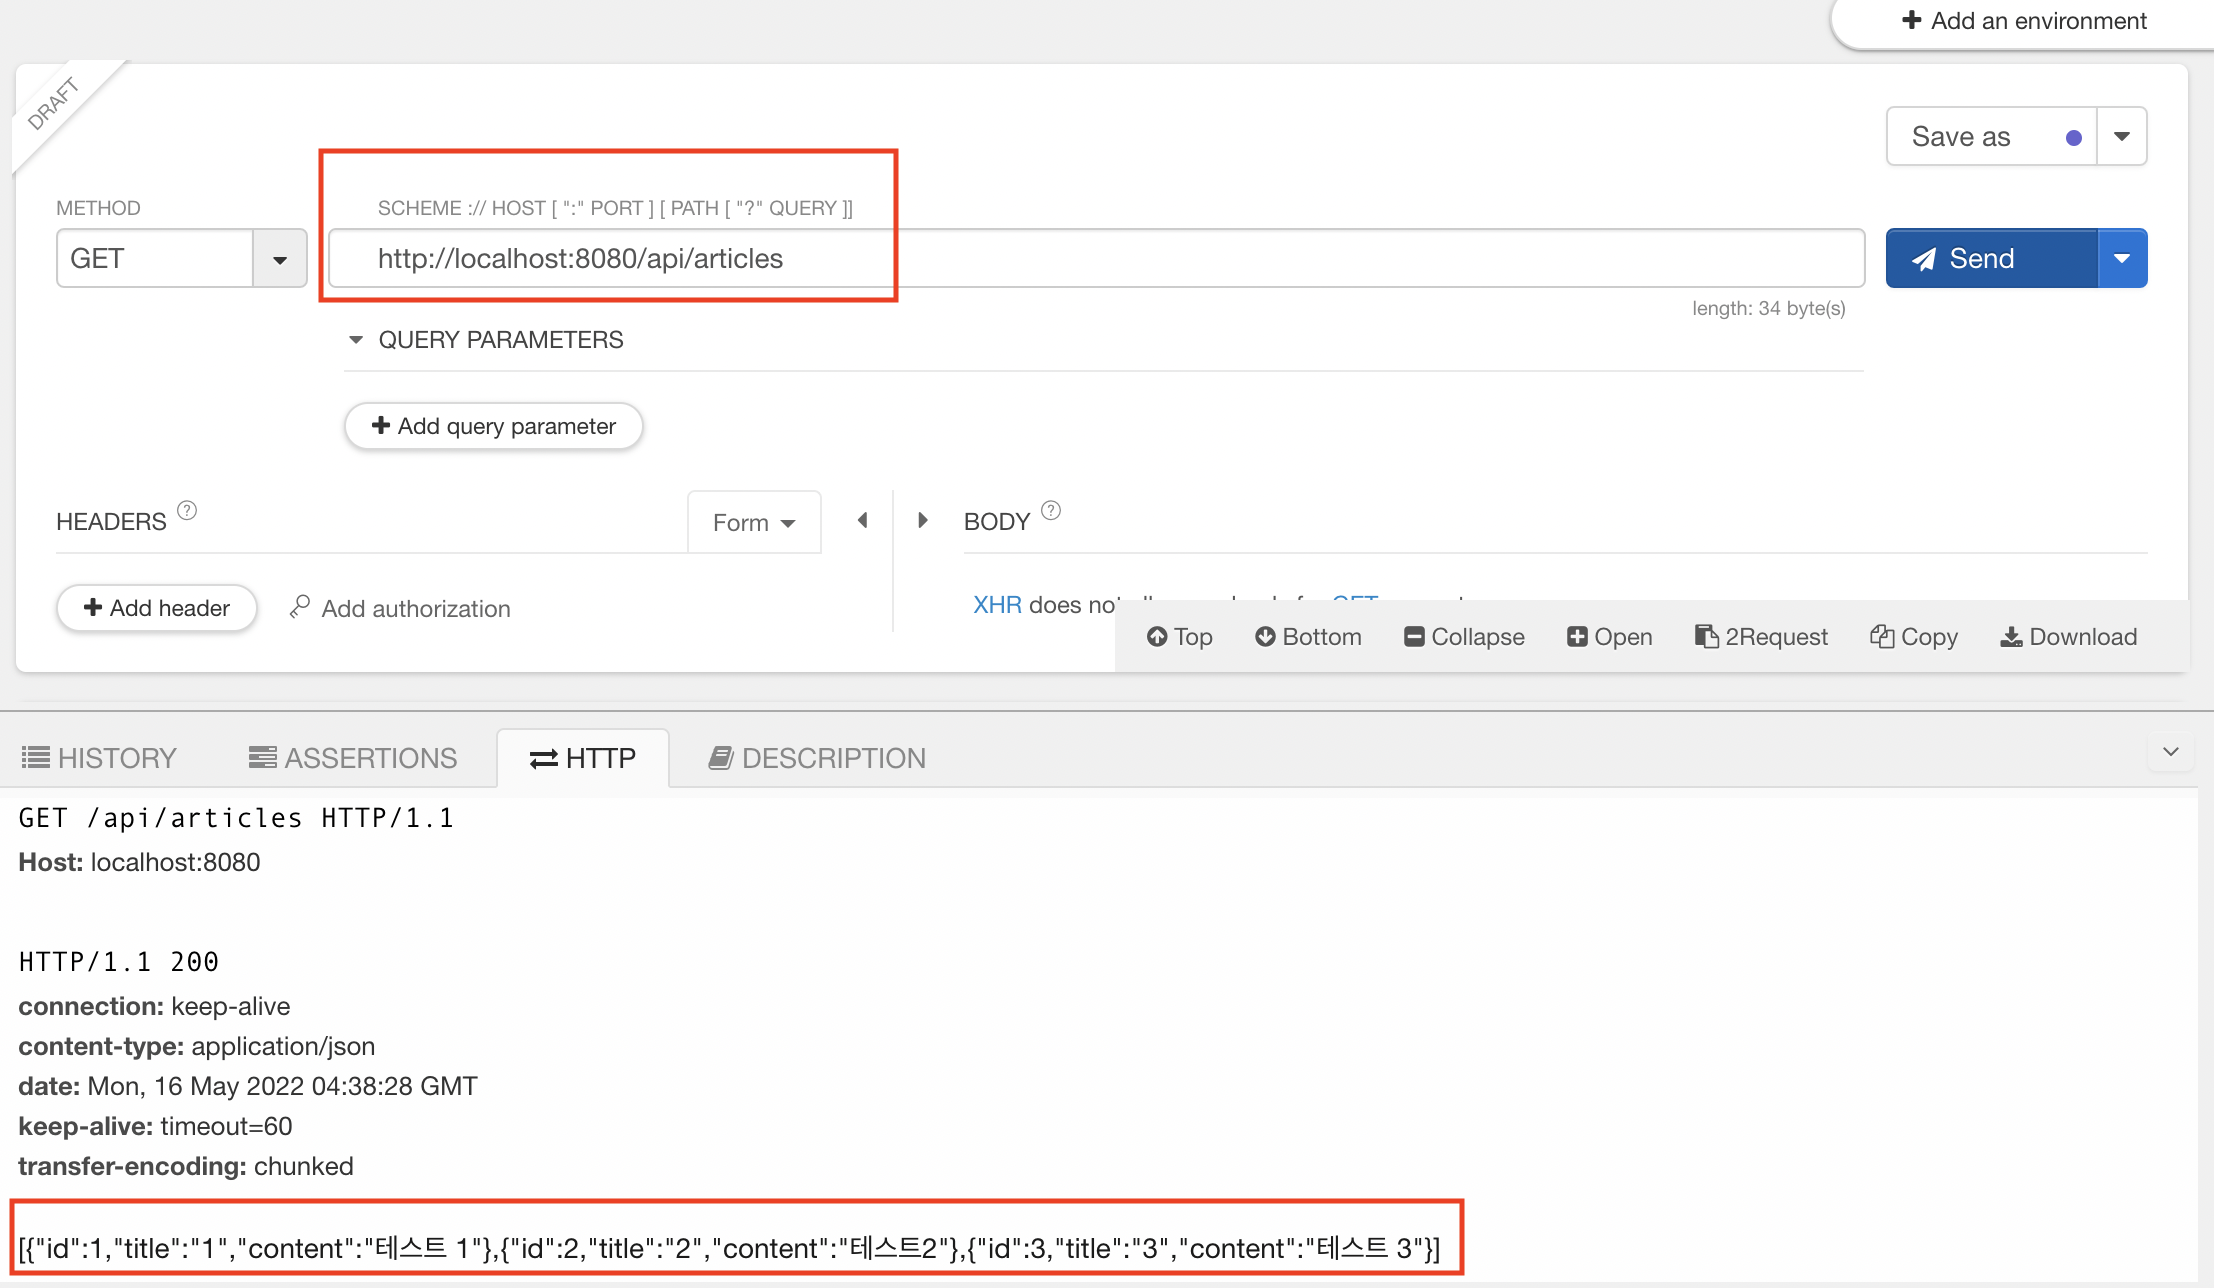Click Collapse in response toolbar
Screen dimensions: 2214x1288
pos(1464,637)
